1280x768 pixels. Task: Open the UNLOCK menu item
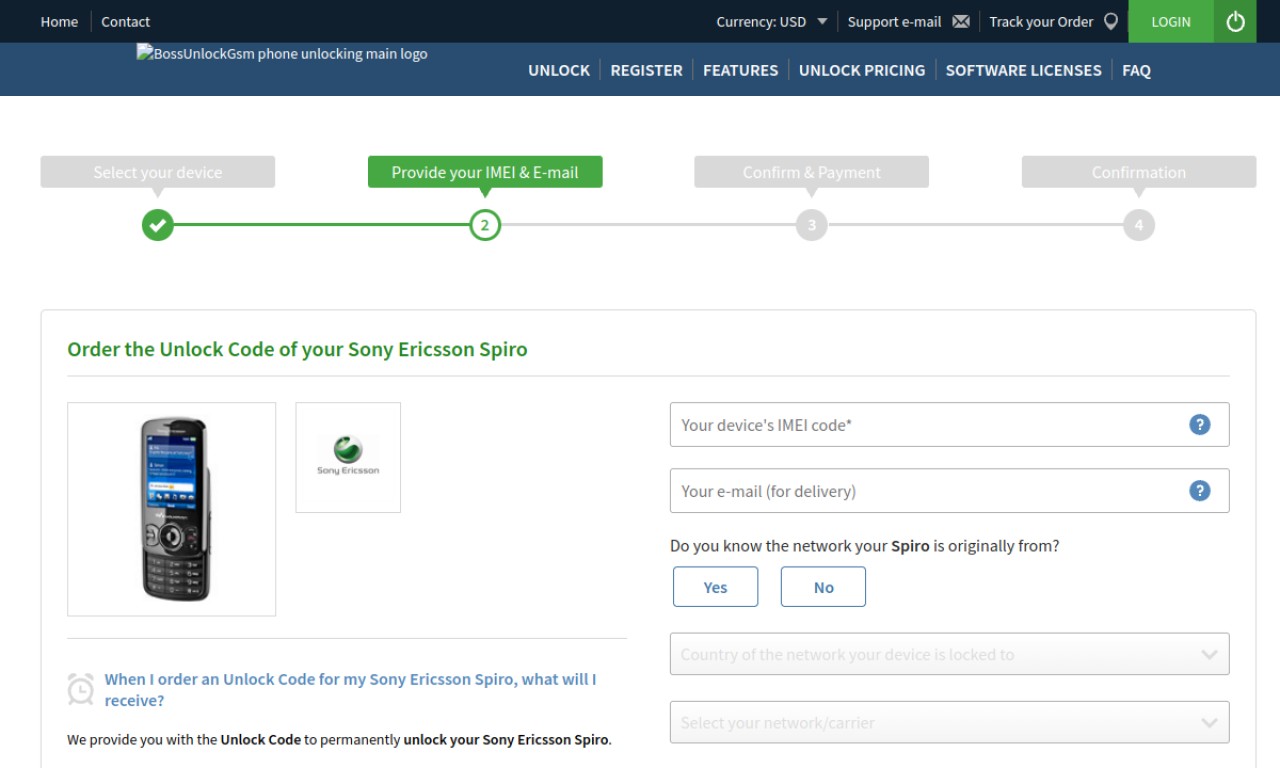point(559,70)
